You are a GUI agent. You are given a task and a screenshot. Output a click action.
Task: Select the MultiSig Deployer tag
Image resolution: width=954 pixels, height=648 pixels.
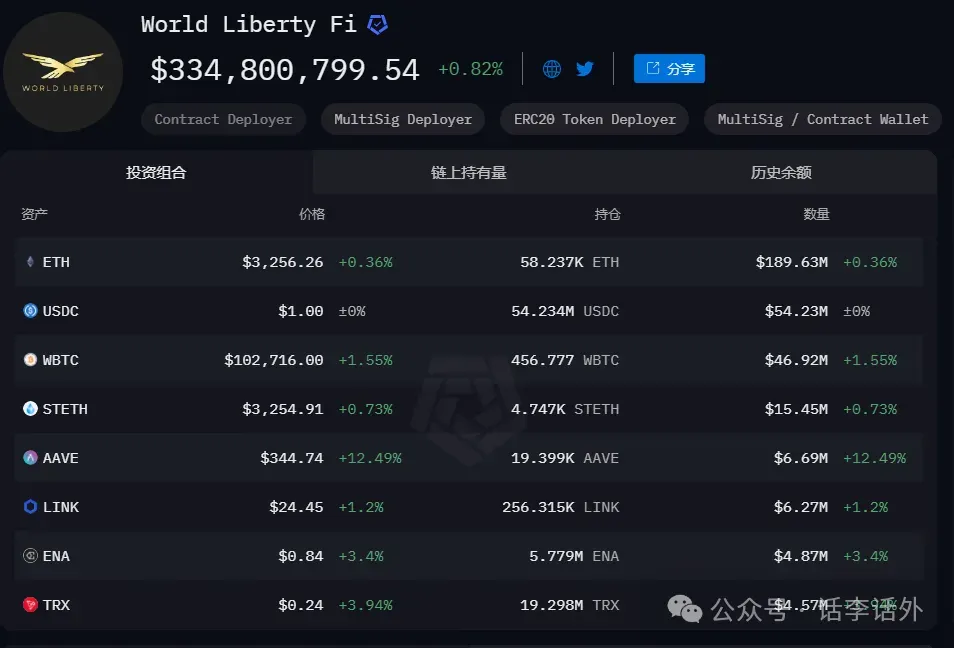pos(403,119)
